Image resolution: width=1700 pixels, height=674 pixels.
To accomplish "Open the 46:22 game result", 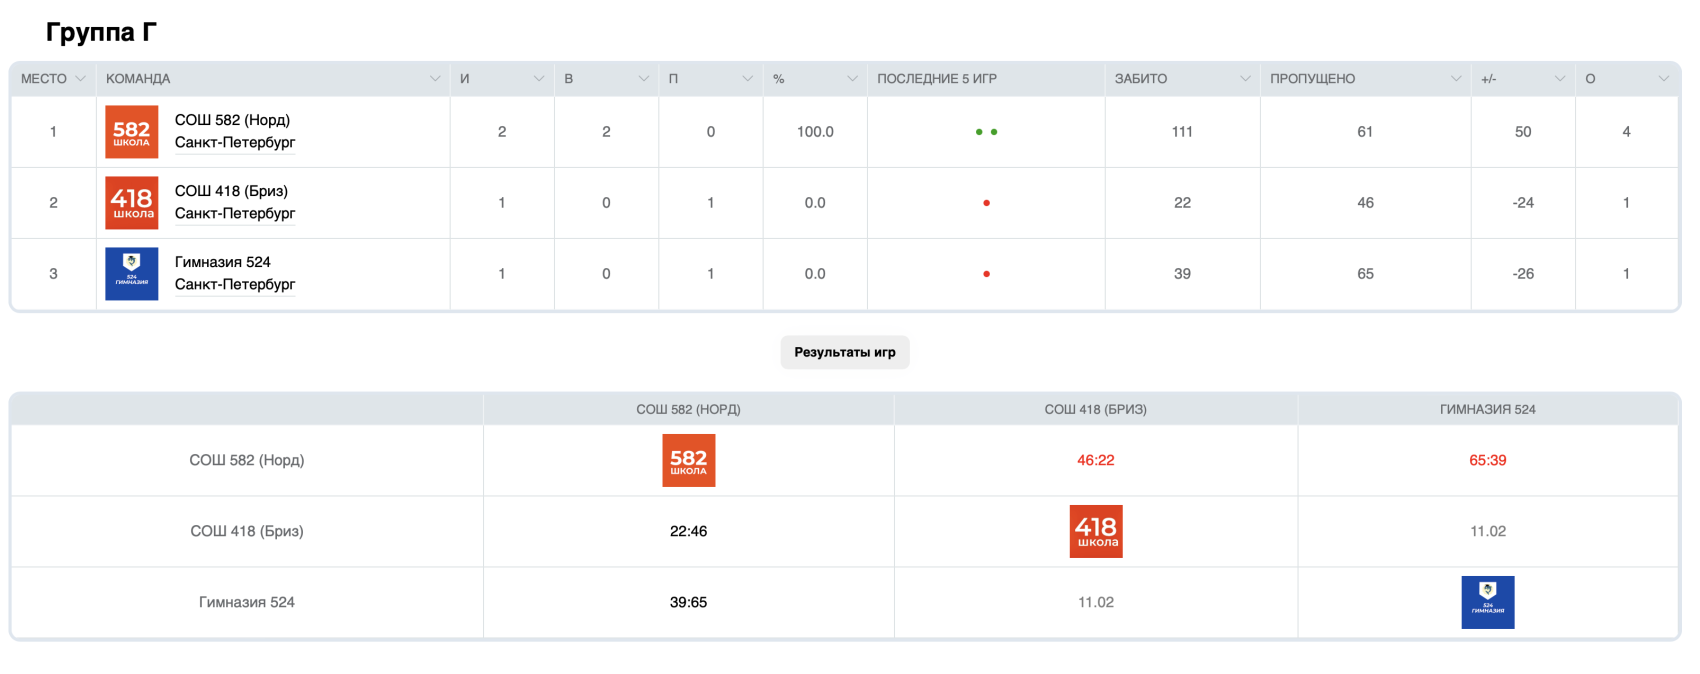I will point(1095,460).
